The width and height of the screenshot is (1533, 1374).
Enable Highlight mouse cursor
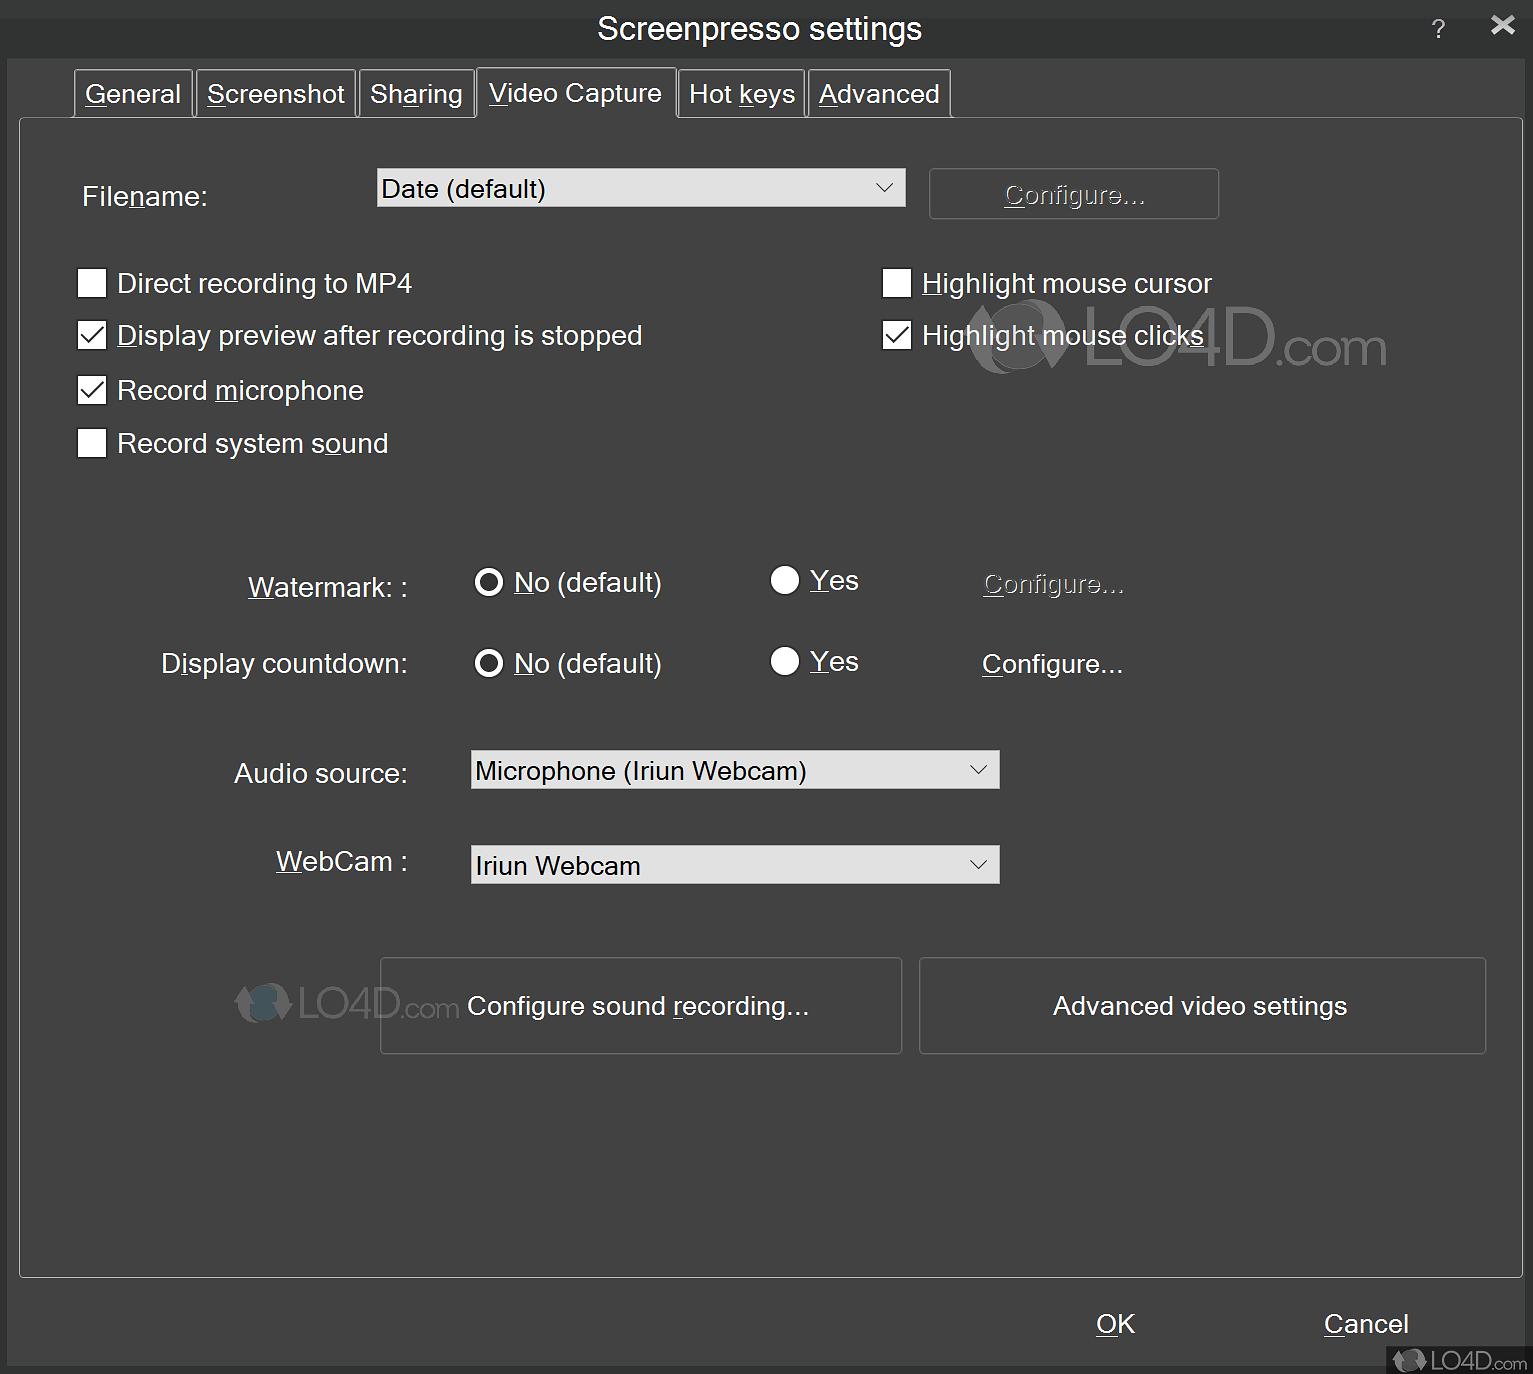(x=896, y=283)
